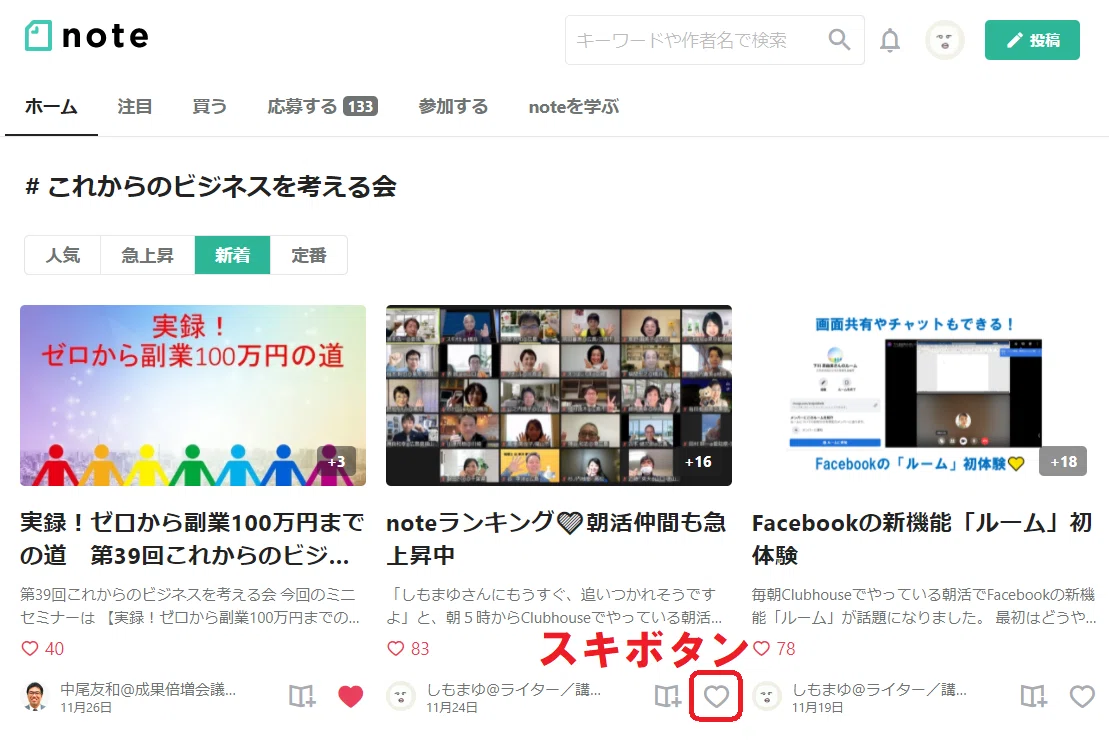Add the 11月19日 article to a magazine
Viewport: 1109px width, 743px height.
(1033, 696)
